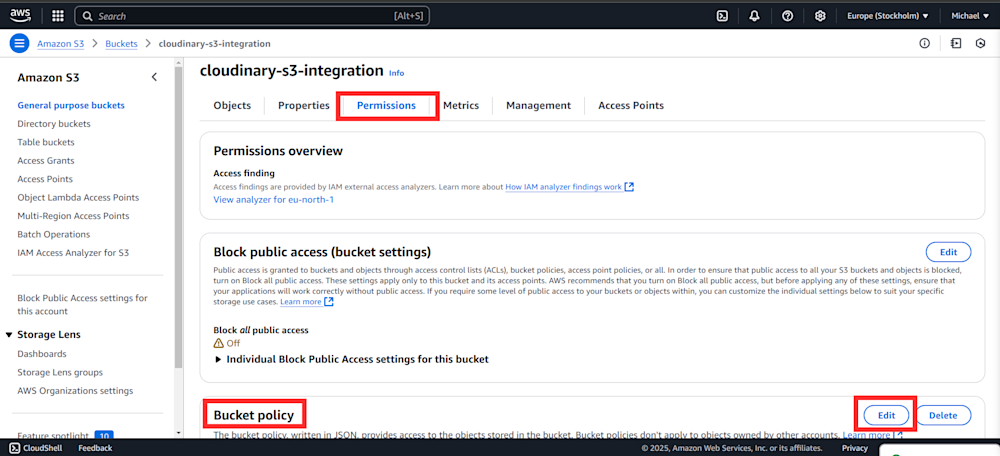This screenshot has width=1000, height=456.
Task: Open the Michael account dropdown
Action: (969, 16)
